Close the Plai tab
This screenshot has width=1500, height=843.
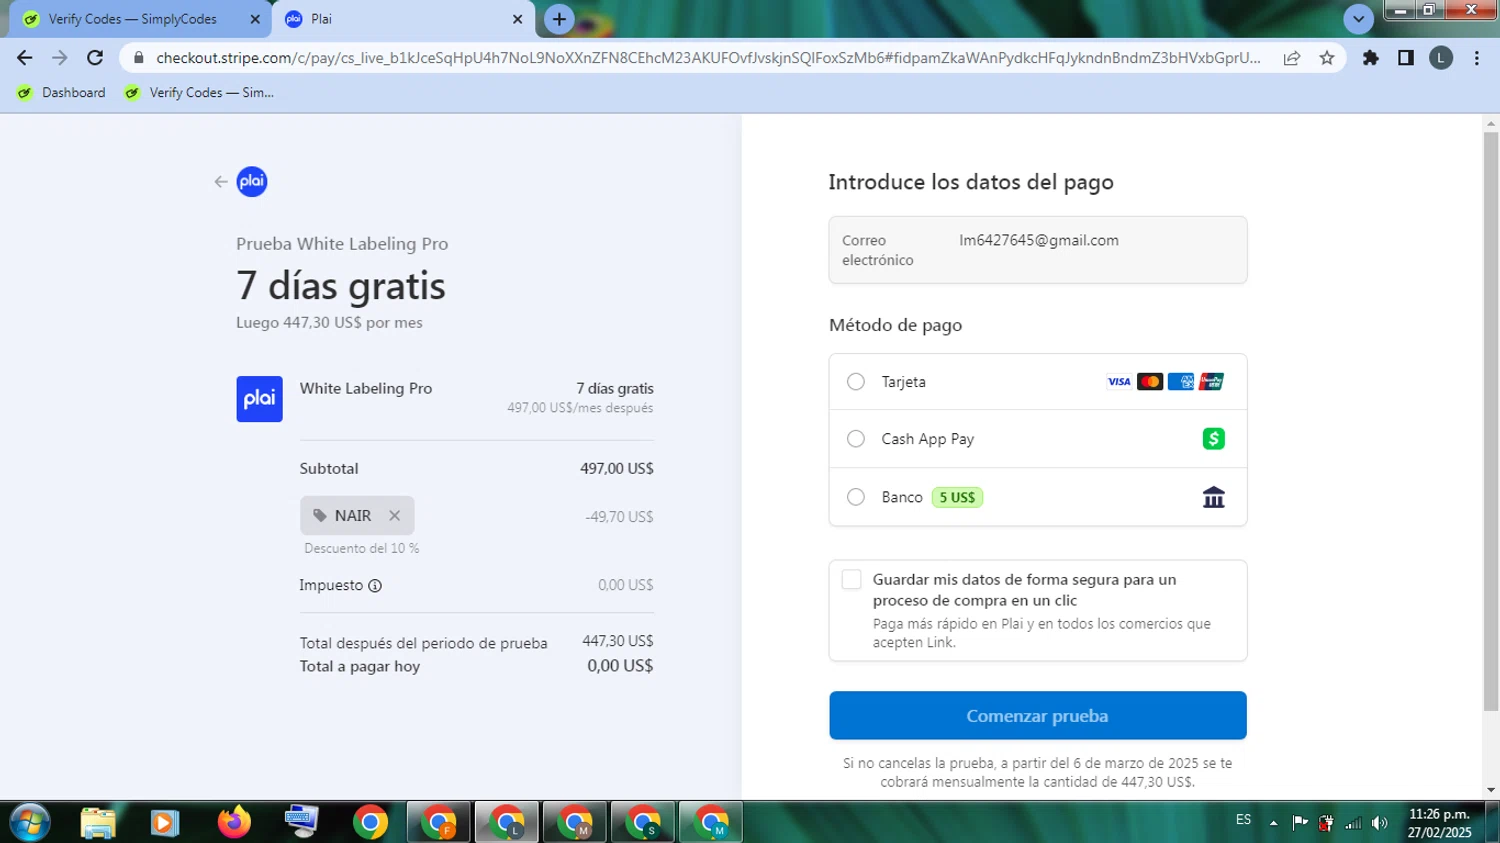point(517,19)
